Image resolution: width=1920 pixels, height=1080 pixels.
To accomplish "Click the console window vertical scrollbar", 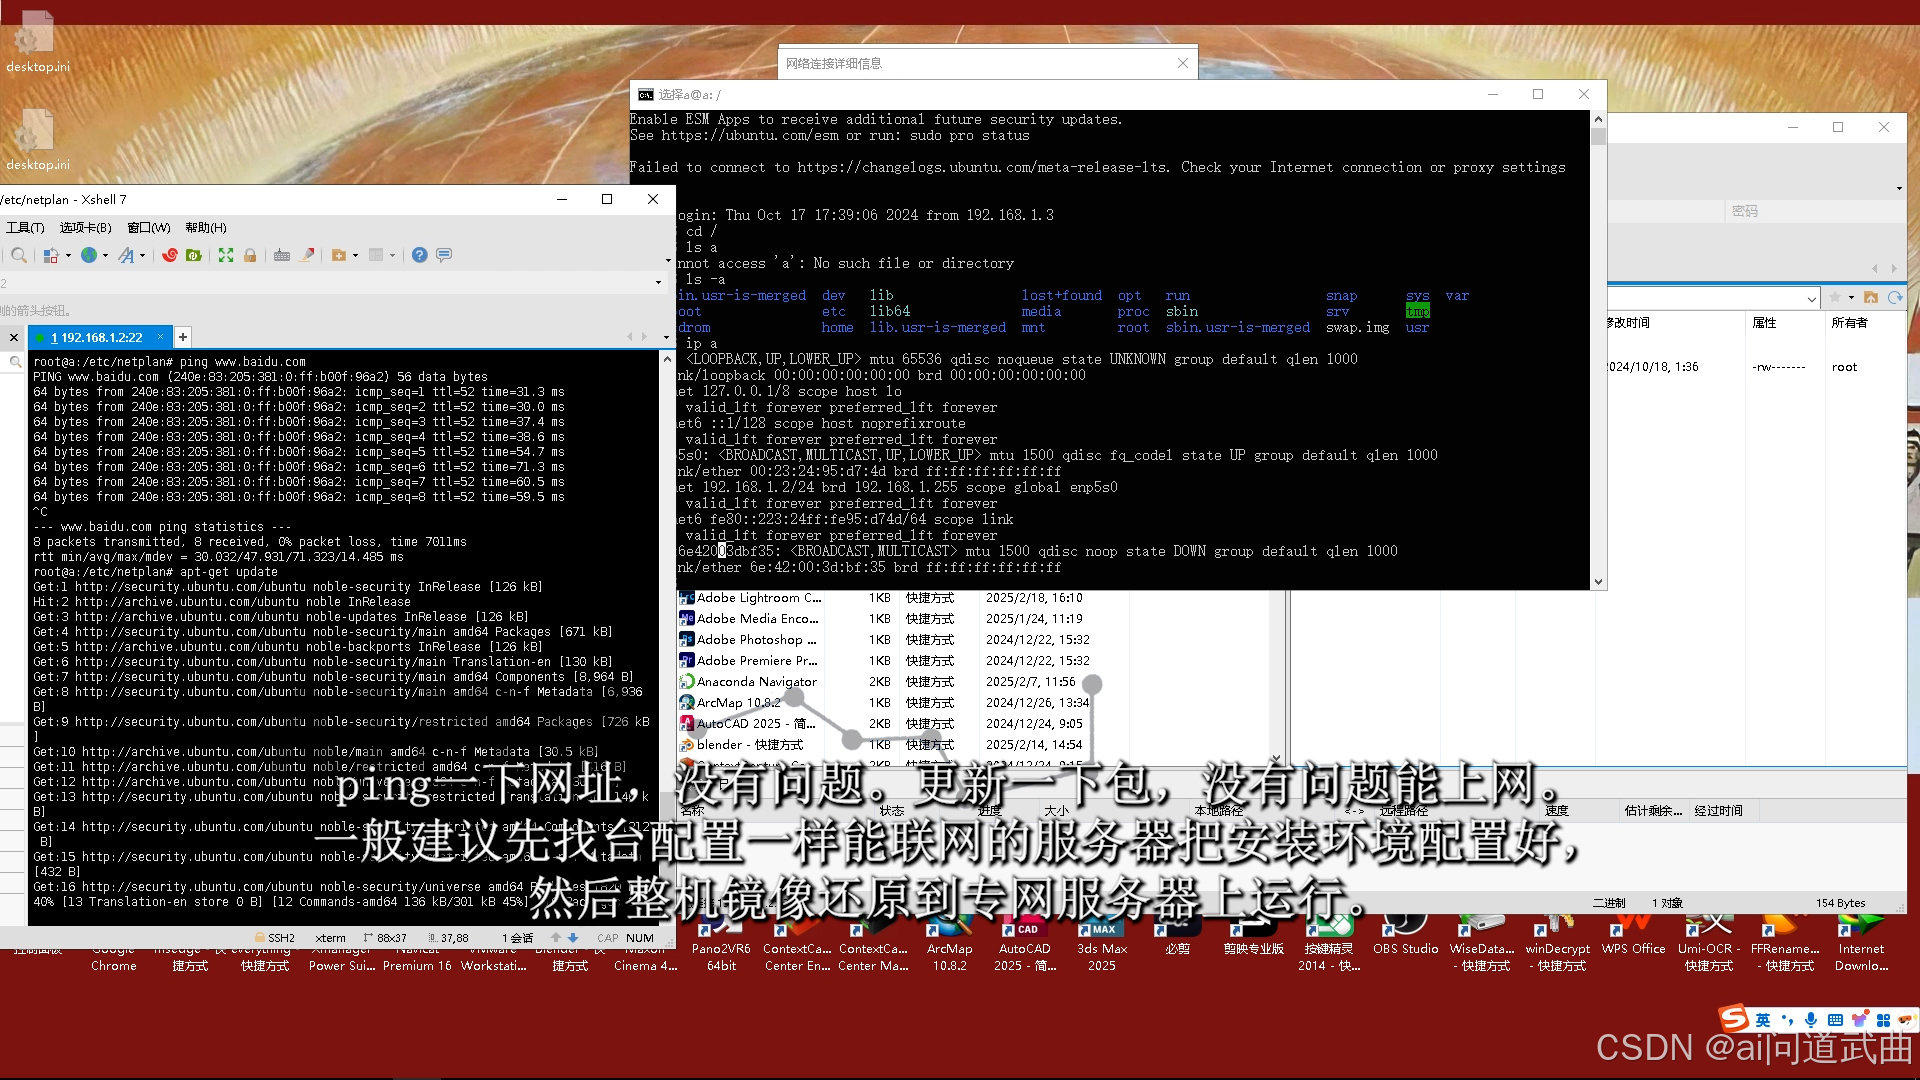I will click(x=1598, y=350).
